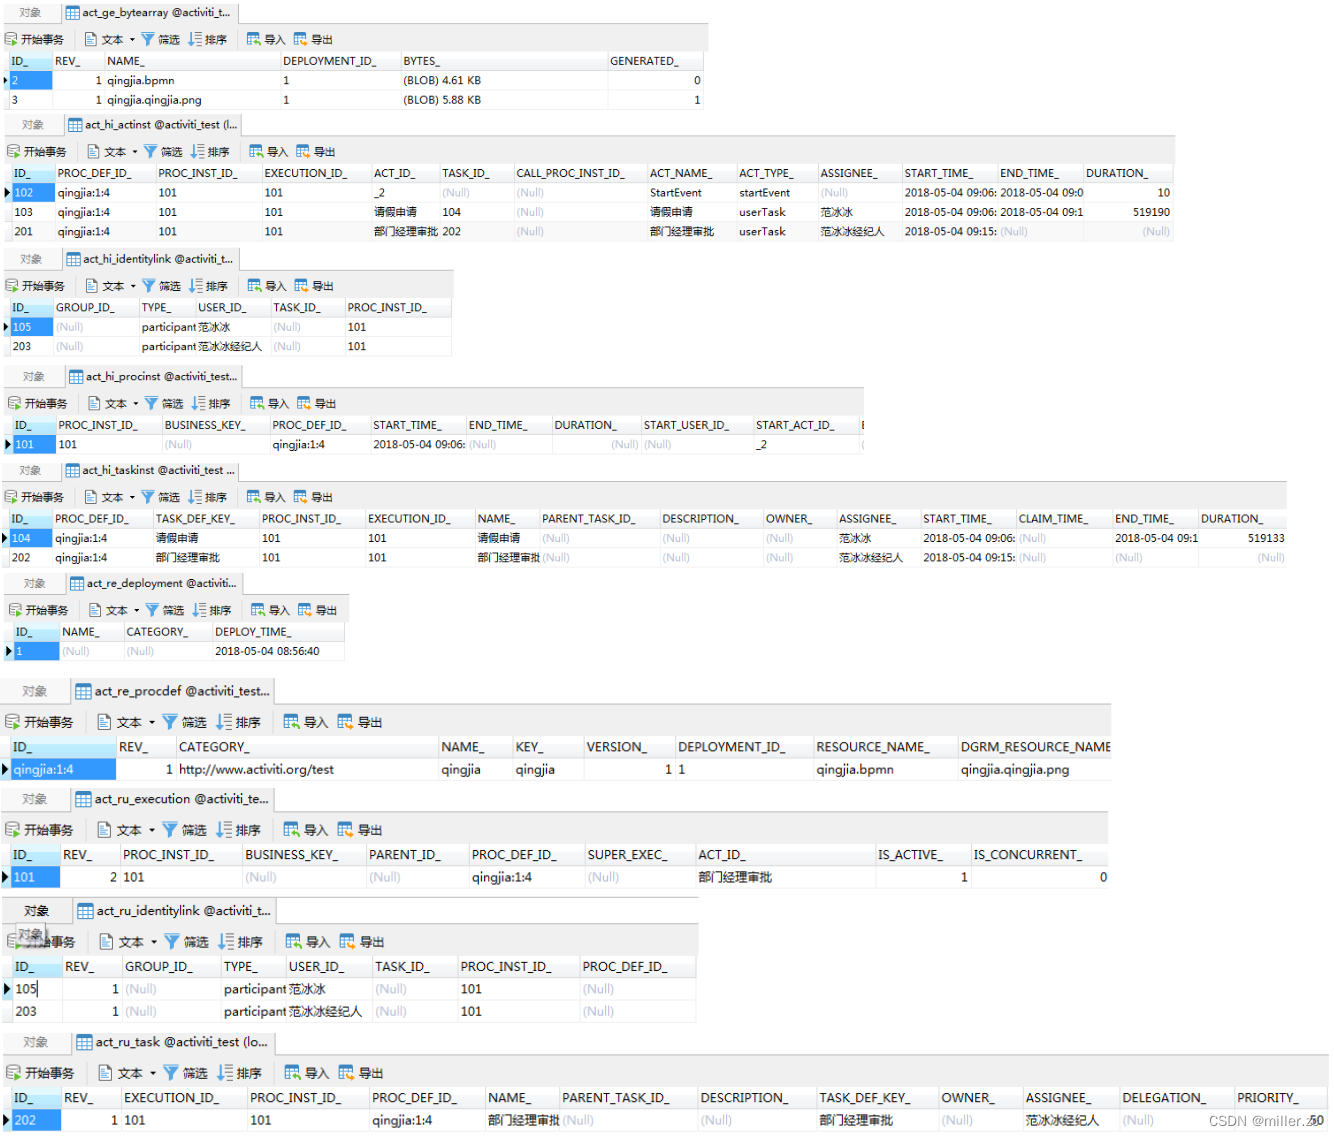Open 文本 dropdown arrow in the act_ru_execution toolbar

[x=152, y=830]
